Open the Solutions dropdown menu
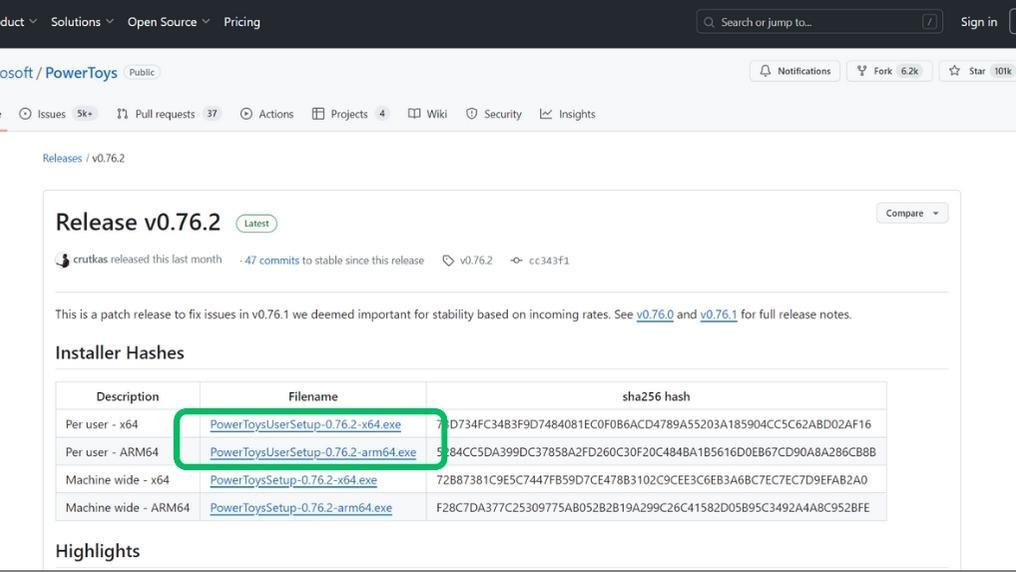The image size is (1016, 572). [x=82, y=22]
